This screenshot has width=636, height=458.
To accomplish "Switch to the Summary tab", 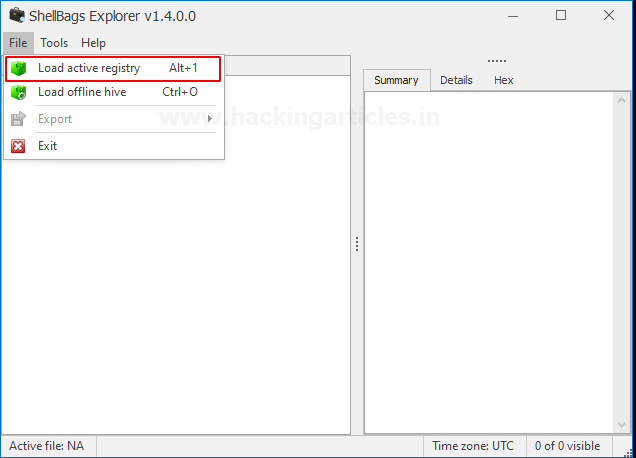I will coord(396,80).
